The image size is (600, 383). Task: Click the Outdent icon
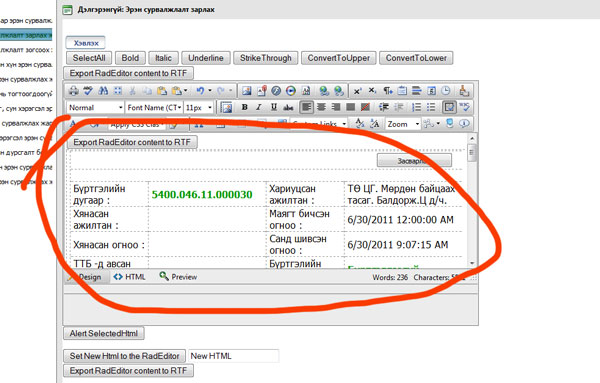click(398, 108)
